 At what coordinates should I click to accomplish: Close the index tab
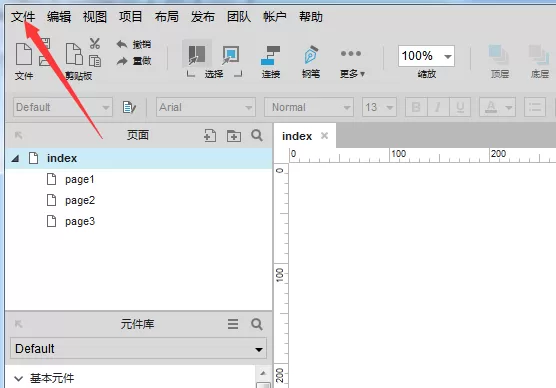(x=324, y=135)
